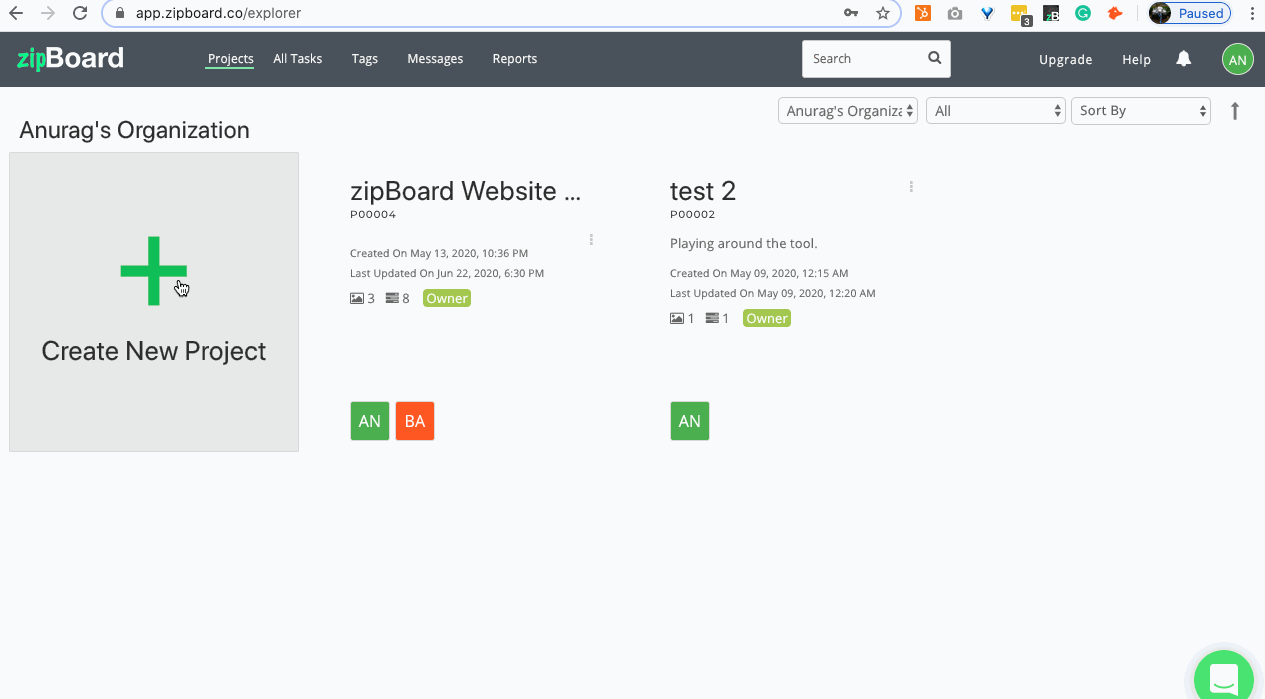Viewport: 1265px width, 699px height.
Task: Open All Tasks tab
Action: 298,59
